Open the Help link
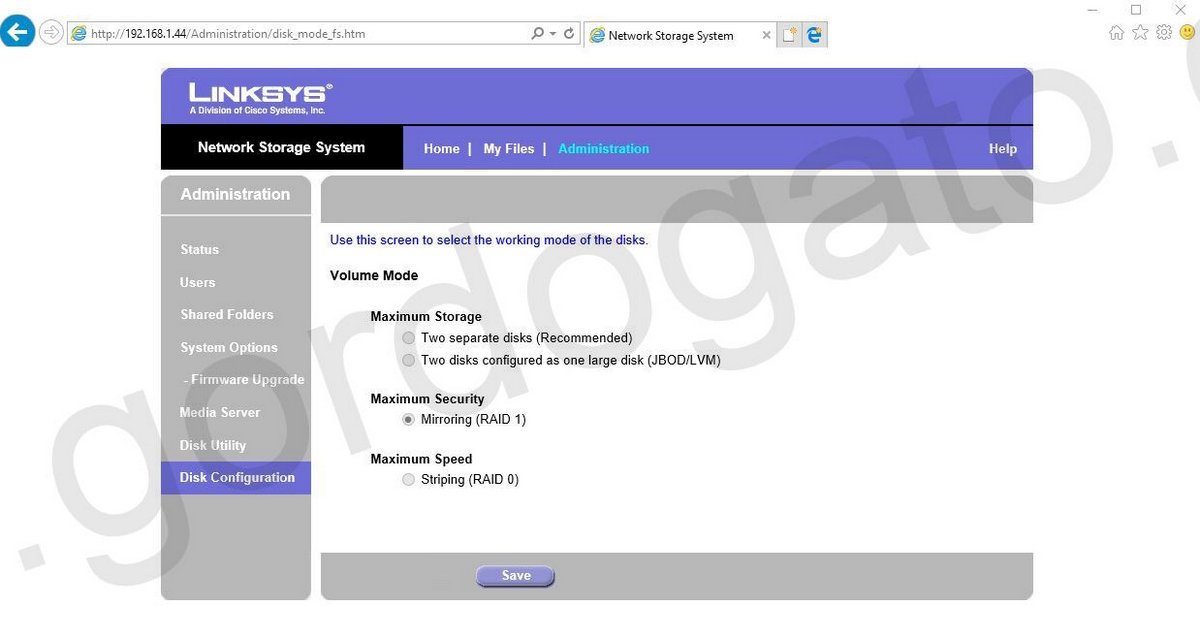 1002,149
